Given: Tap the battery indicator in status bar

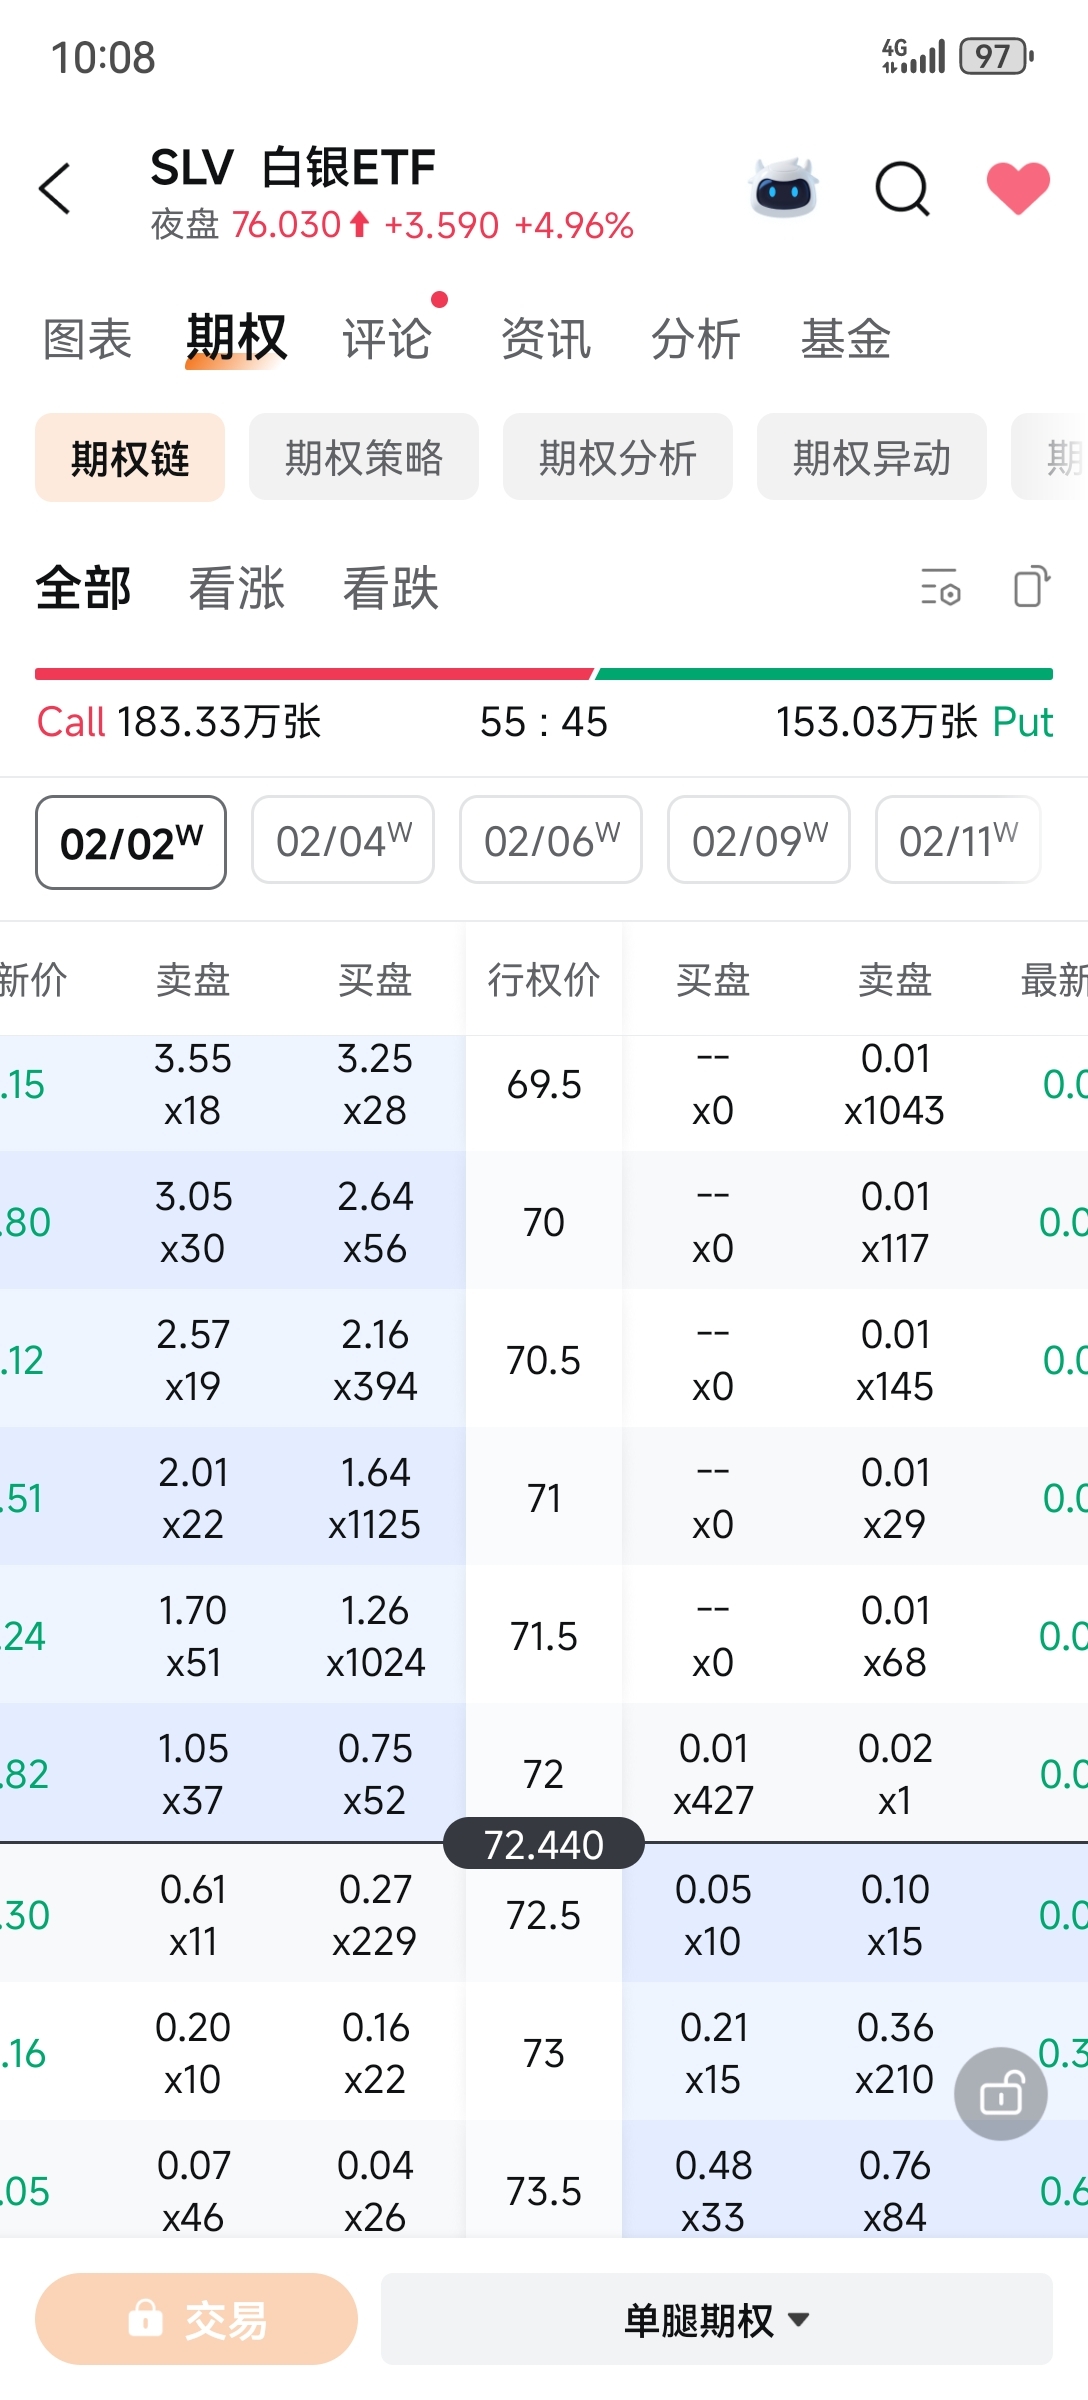Looking at the screenshot, I should click(x=995, y=57).
